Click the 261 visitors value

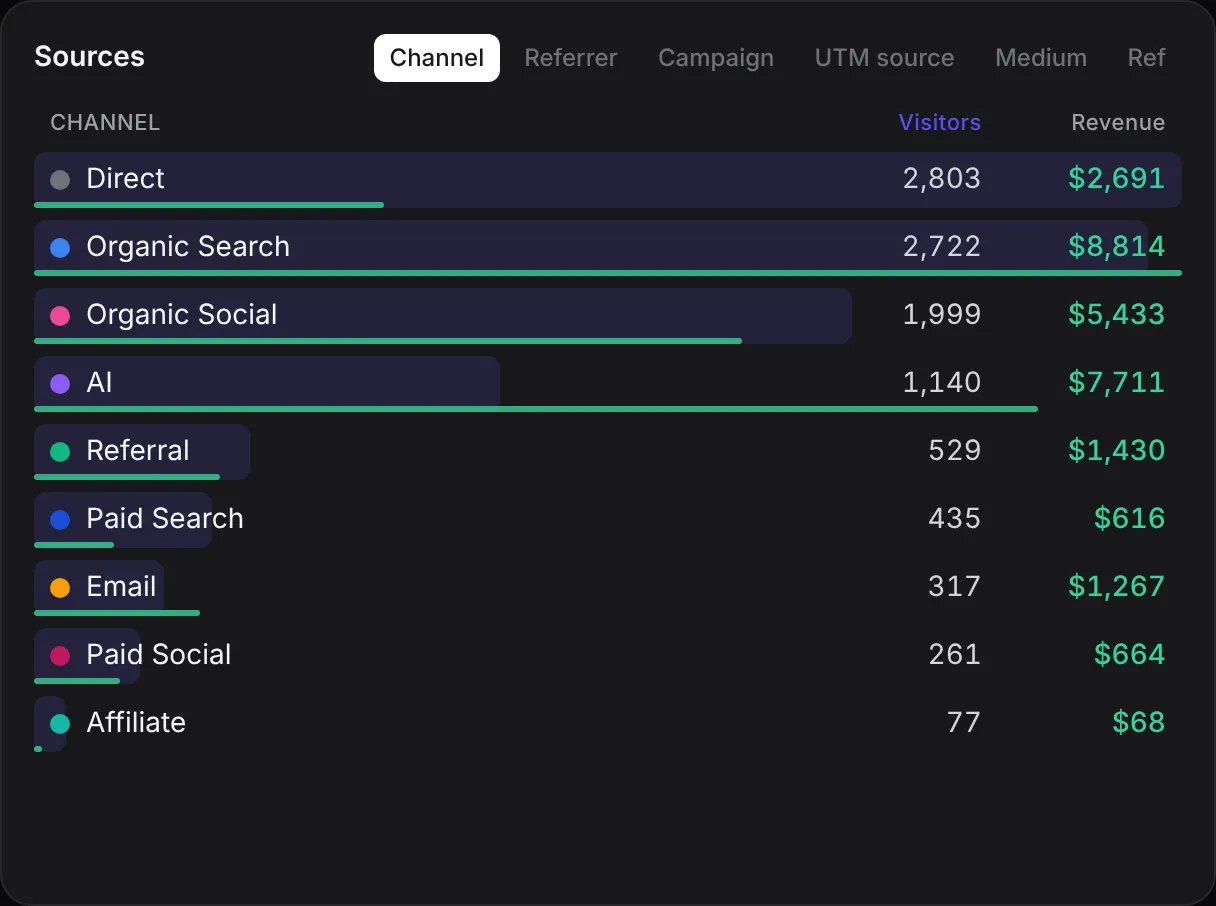[x=954, y=655]
